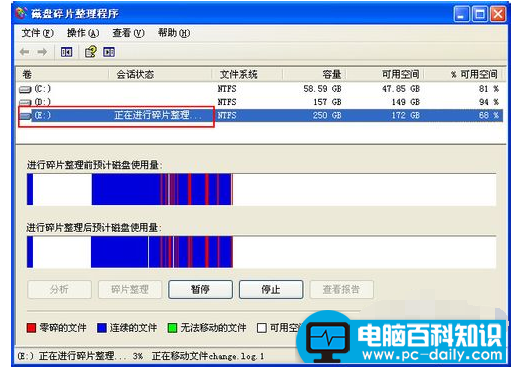Click the 149 GB free space cell
The image size is (511, 368).
coord(406,102)
